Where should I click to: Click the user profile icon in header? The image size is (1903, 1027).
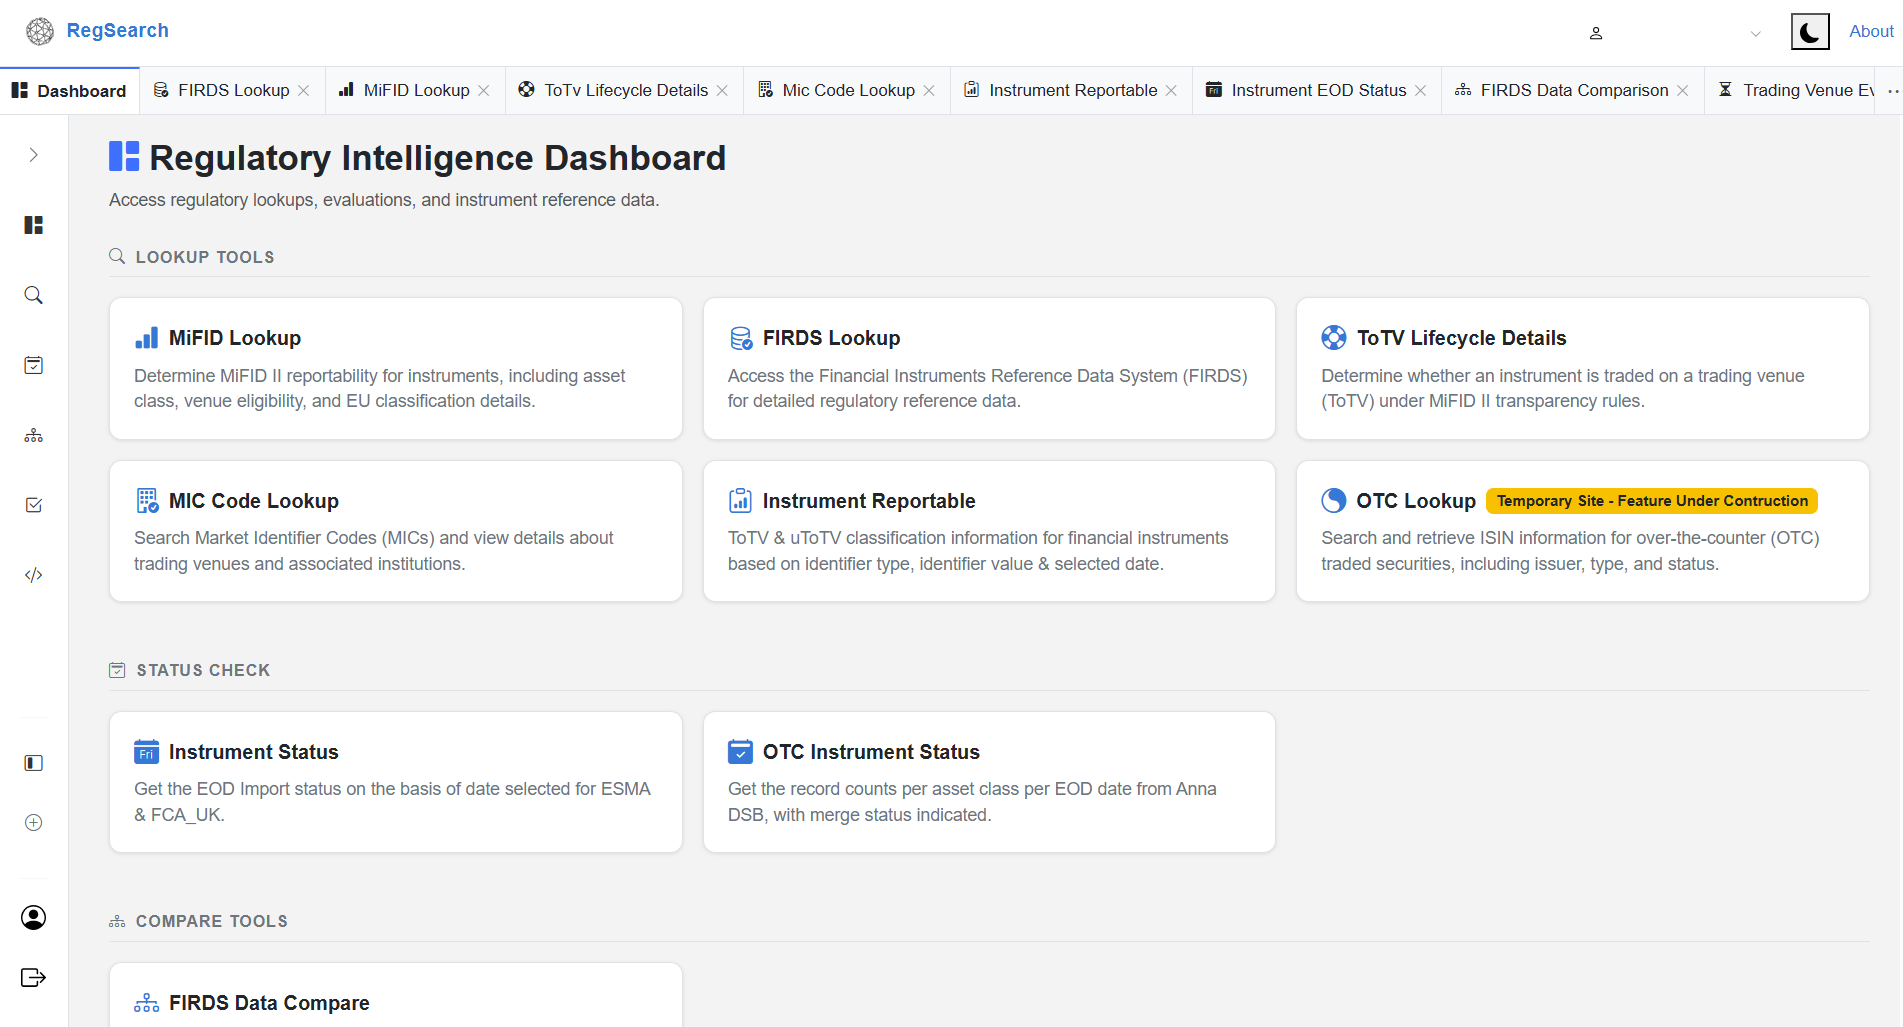(x=1596, y=33)
